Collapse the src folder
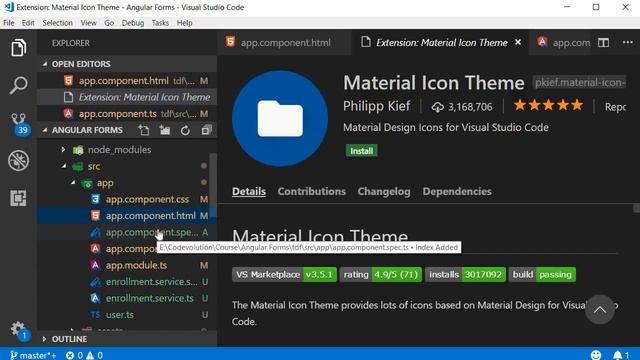This screenshot has width=640, height=360. [64, 166]
